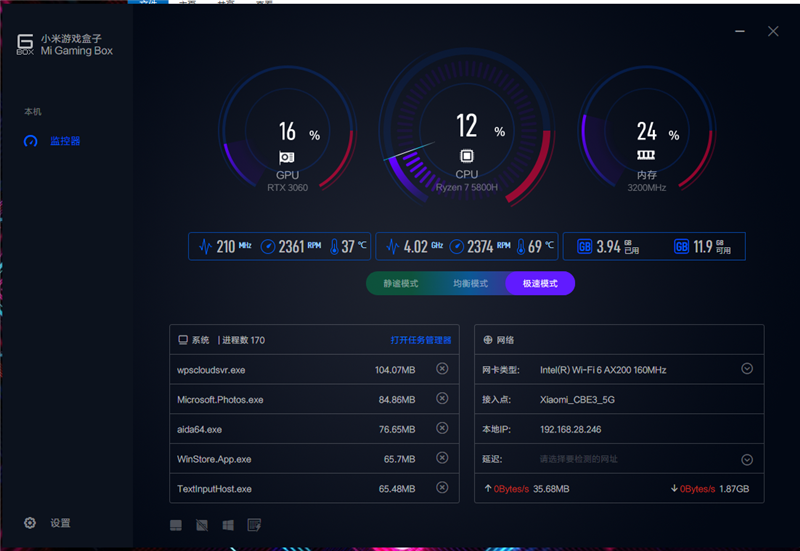
Task: Click the used memory GB icon
Action: pyautogui.click(x=585, y=247)
